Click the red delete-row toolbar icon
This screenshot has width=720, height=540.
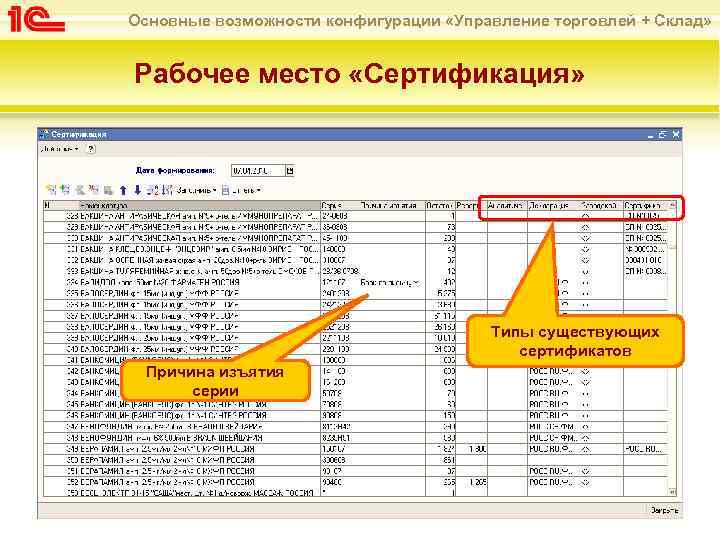(x=94, y=190)
